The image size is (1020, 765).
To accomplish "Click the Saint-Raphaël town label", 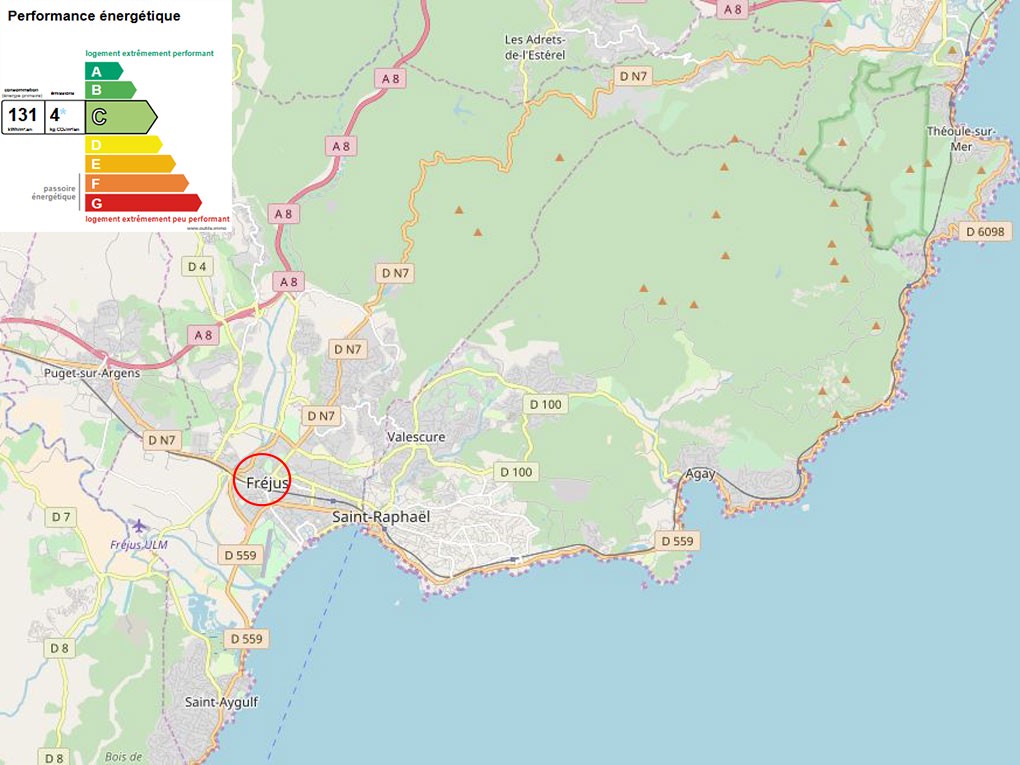I will point(380,517).
